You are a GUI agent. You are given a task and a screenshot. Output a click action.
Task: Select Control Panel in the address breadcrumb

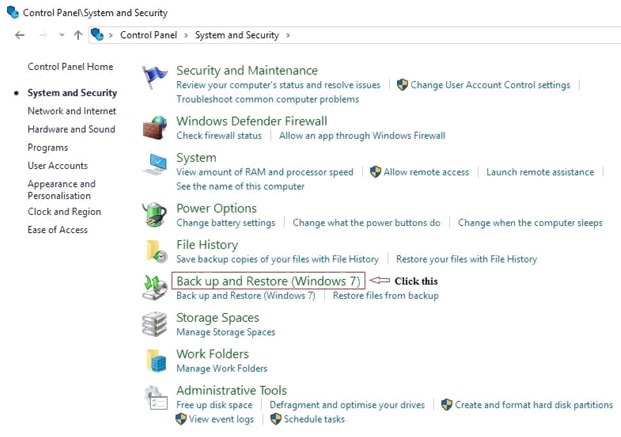(149, 35)
